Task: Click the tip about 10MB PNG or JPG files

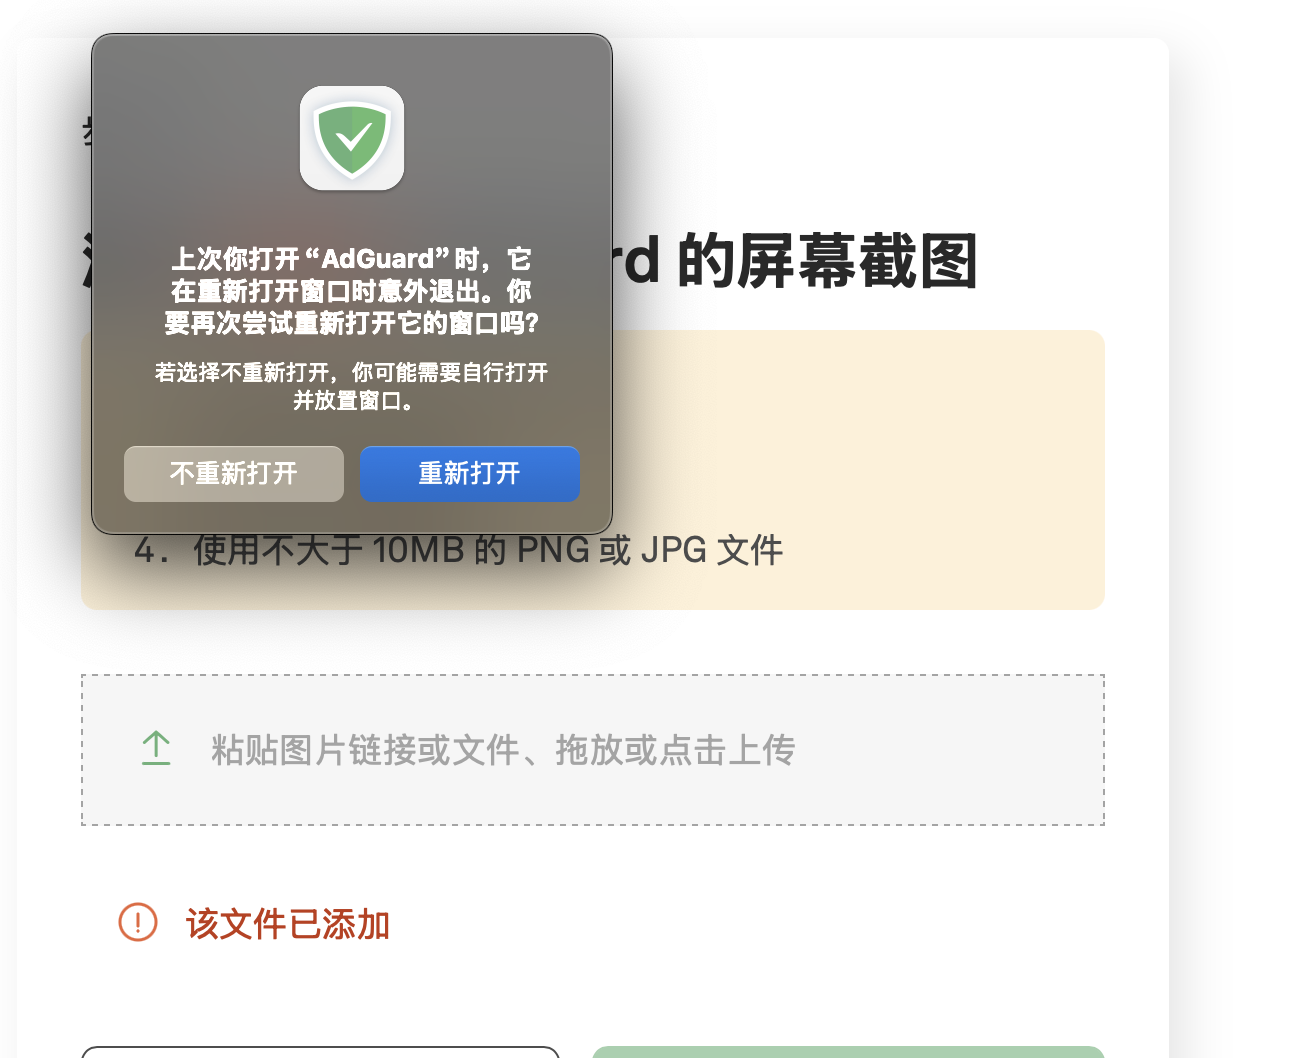Action: (x=459, y=550)
